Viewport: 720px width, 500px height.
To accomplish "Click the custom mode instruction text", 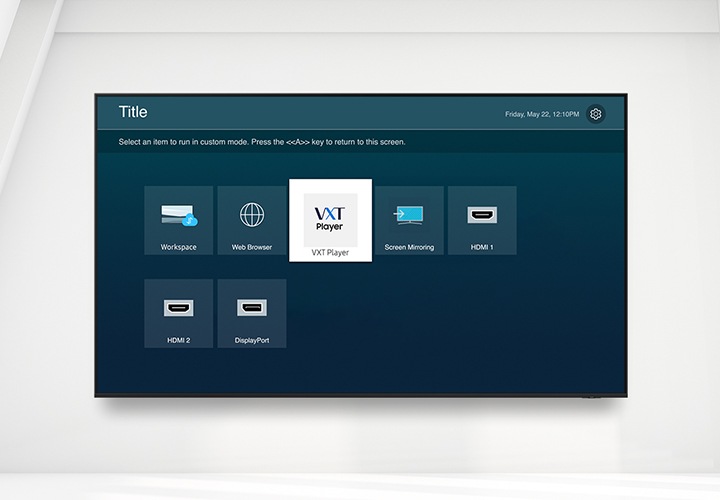I will tap(262, 142).
